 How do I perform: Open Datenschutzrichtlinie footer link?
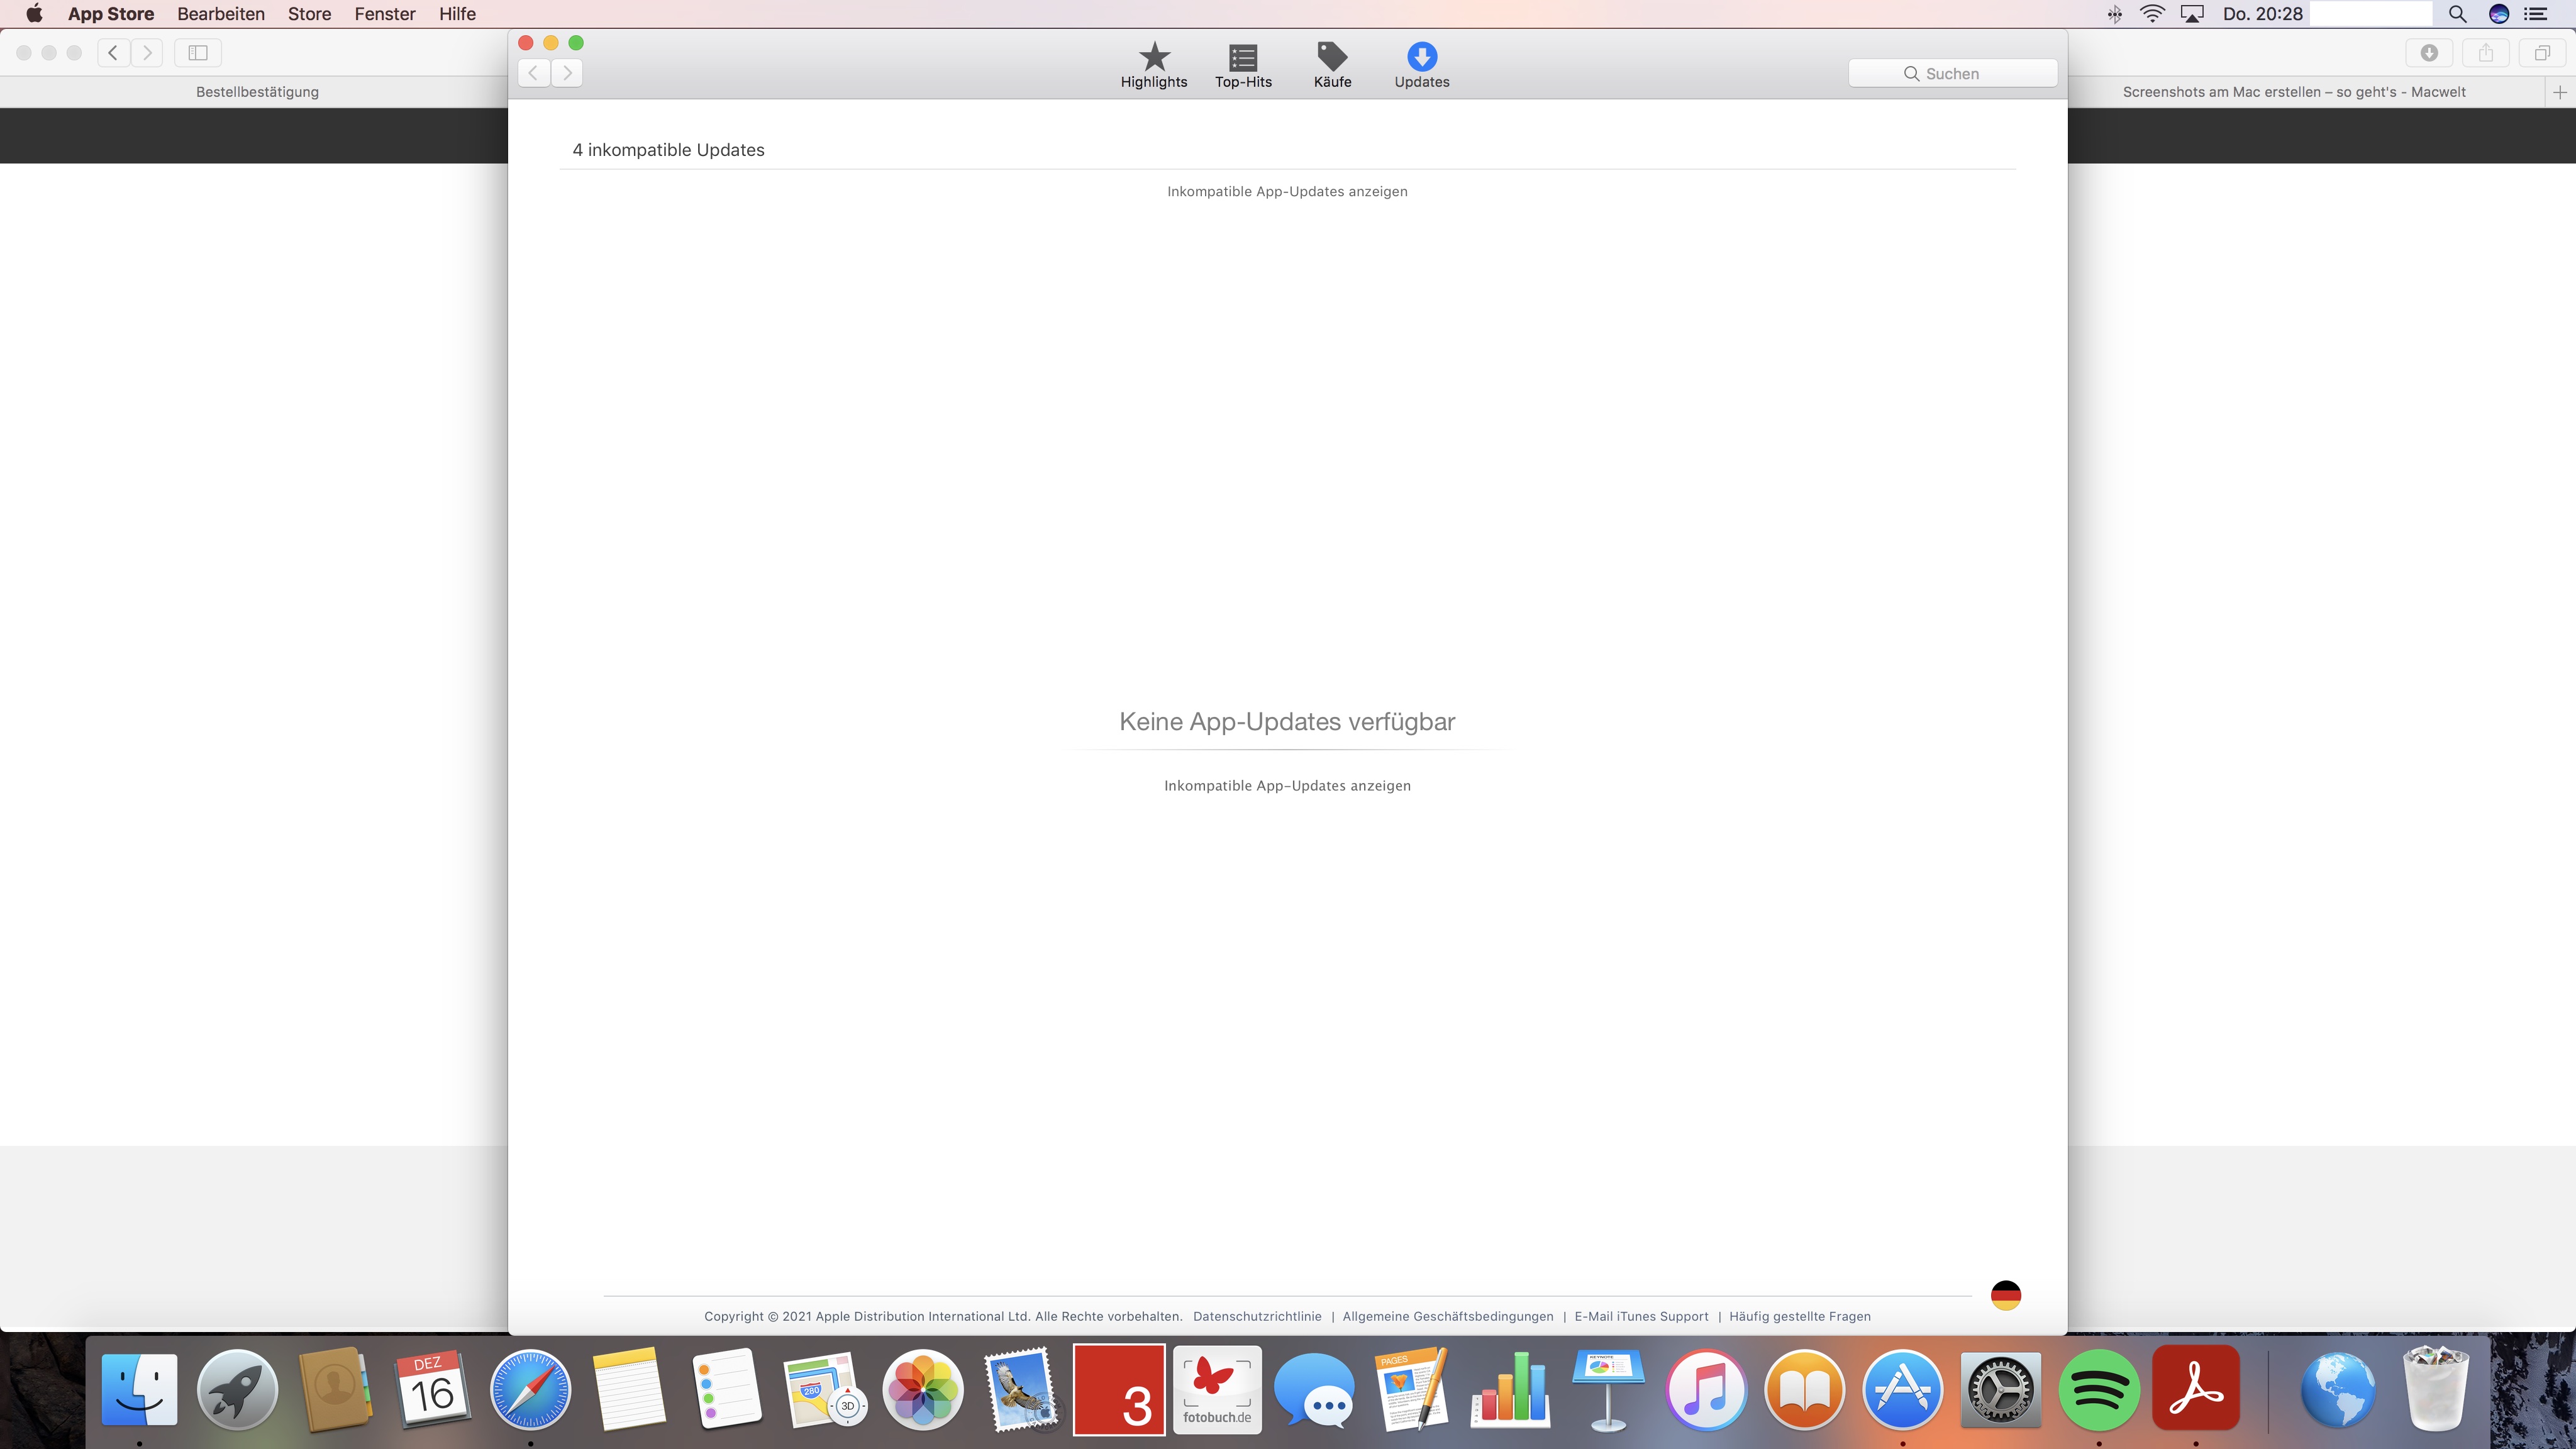[1257, 1316]
